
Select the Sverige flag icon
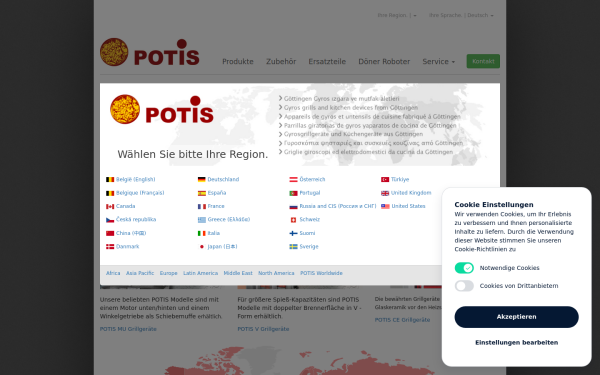293,247
